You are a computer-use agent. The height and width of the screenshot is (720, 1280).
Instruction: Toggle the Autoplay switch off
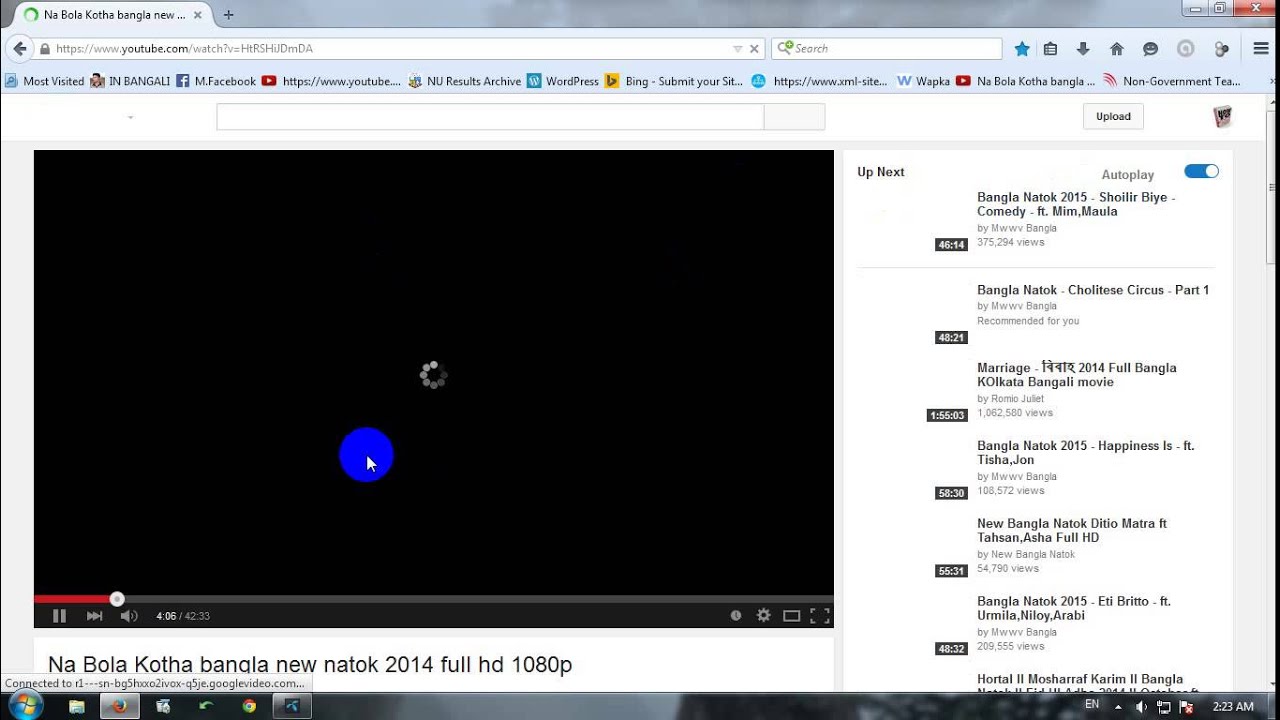[1201, 172]
